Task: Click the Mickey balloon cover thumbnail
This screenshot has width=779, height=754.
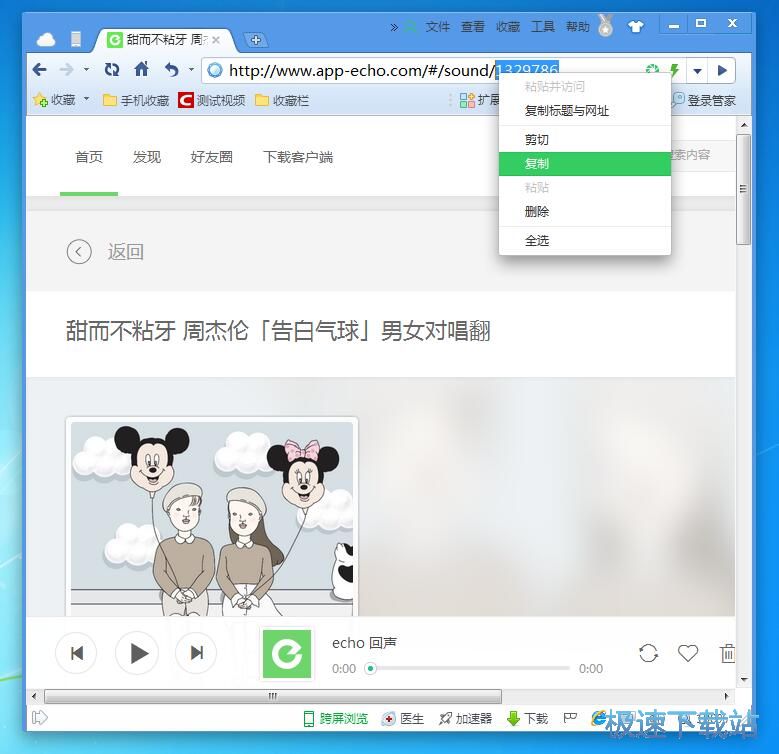Action: 212,517
